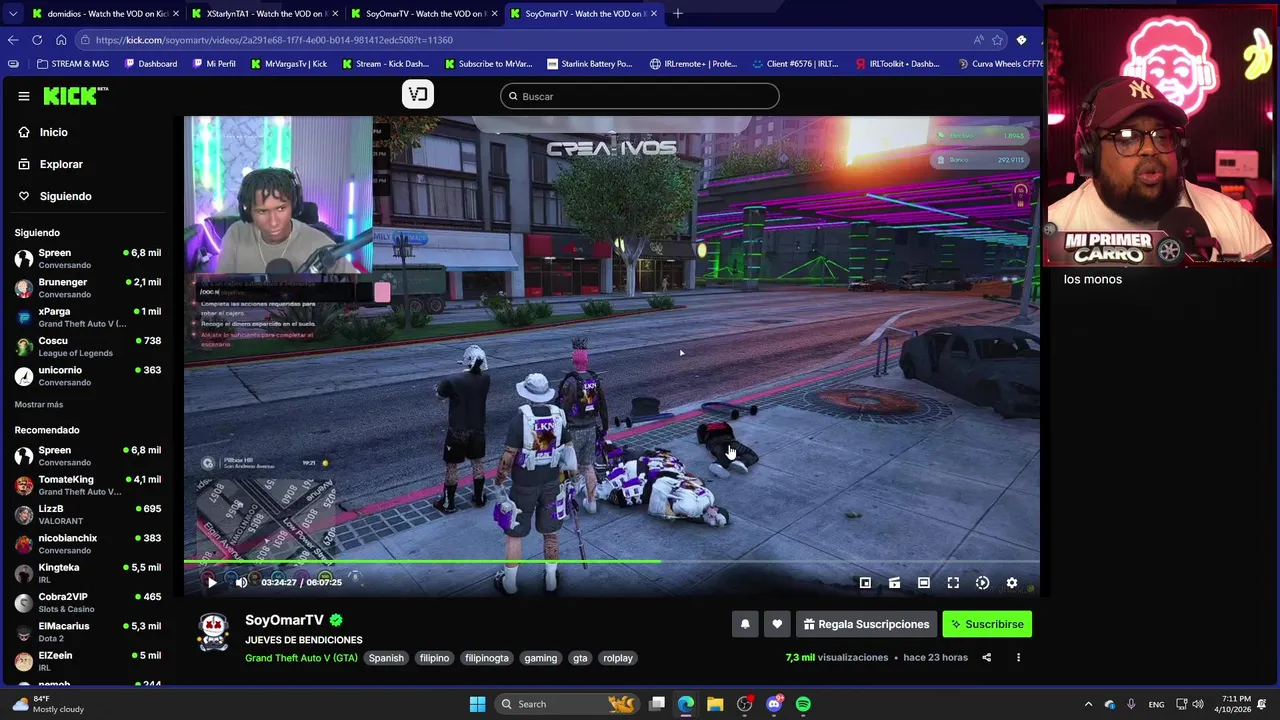This screenshot has width=1280, height=720.
Task: Select the filipinogta tag
Action: (487, 658)
